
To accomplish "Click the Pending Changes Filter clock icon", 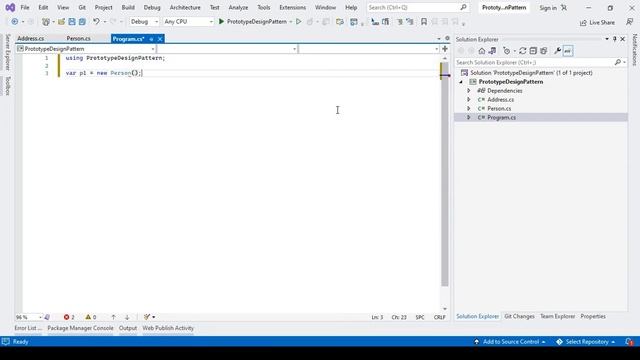I will pos(507,51).
